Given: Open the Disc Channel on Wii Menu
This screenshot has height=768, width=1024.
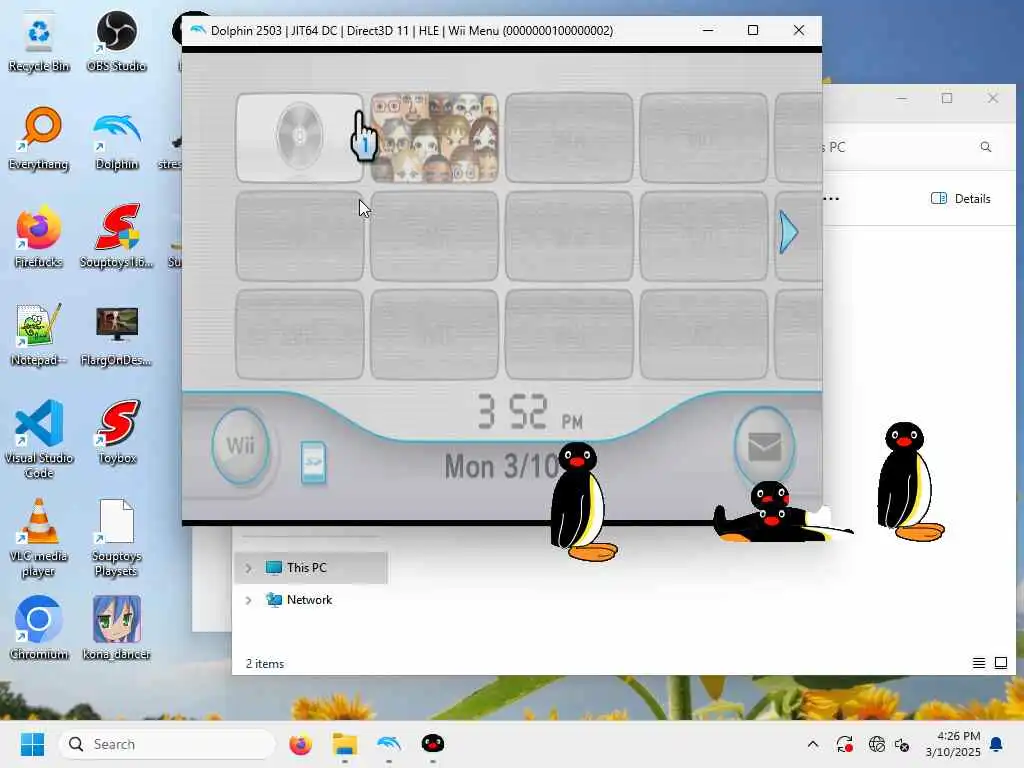Looking at the screenshot, I should click(x=299, y=137).
